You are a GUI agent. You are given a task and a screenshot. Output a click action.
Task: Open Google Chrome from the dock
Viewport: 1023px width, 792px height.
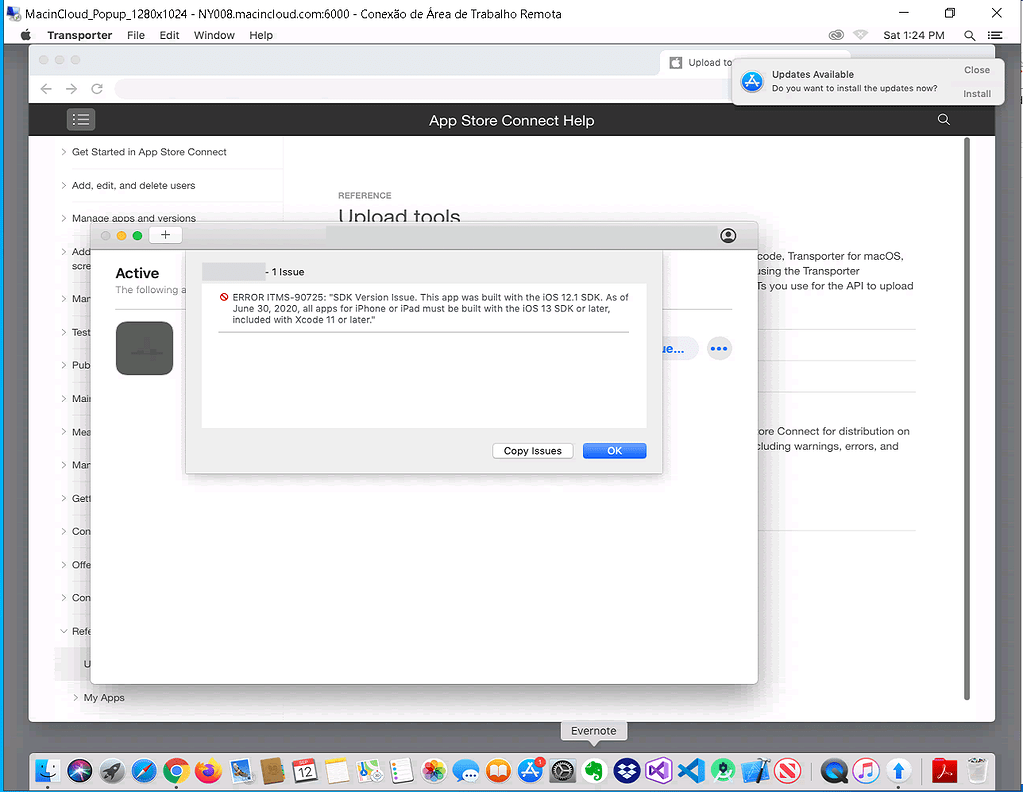click(x=176, y=771)
